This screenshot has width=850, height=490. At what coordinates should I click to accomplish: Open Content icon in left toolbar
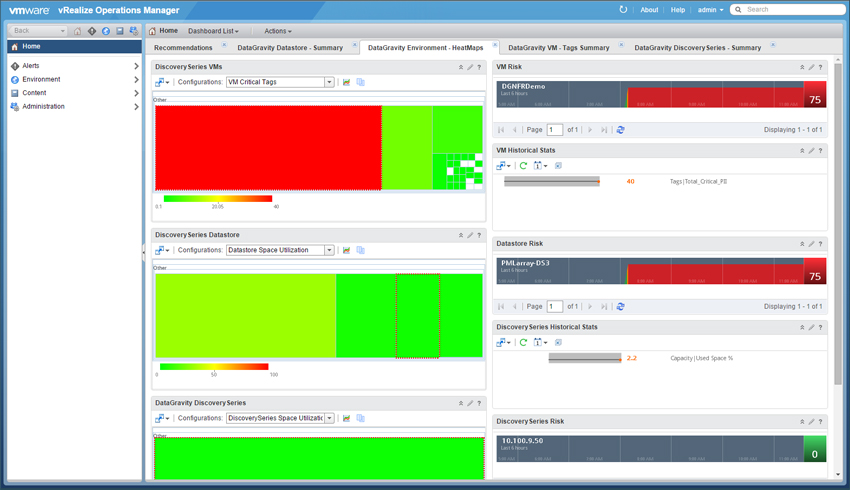point(120,31)
